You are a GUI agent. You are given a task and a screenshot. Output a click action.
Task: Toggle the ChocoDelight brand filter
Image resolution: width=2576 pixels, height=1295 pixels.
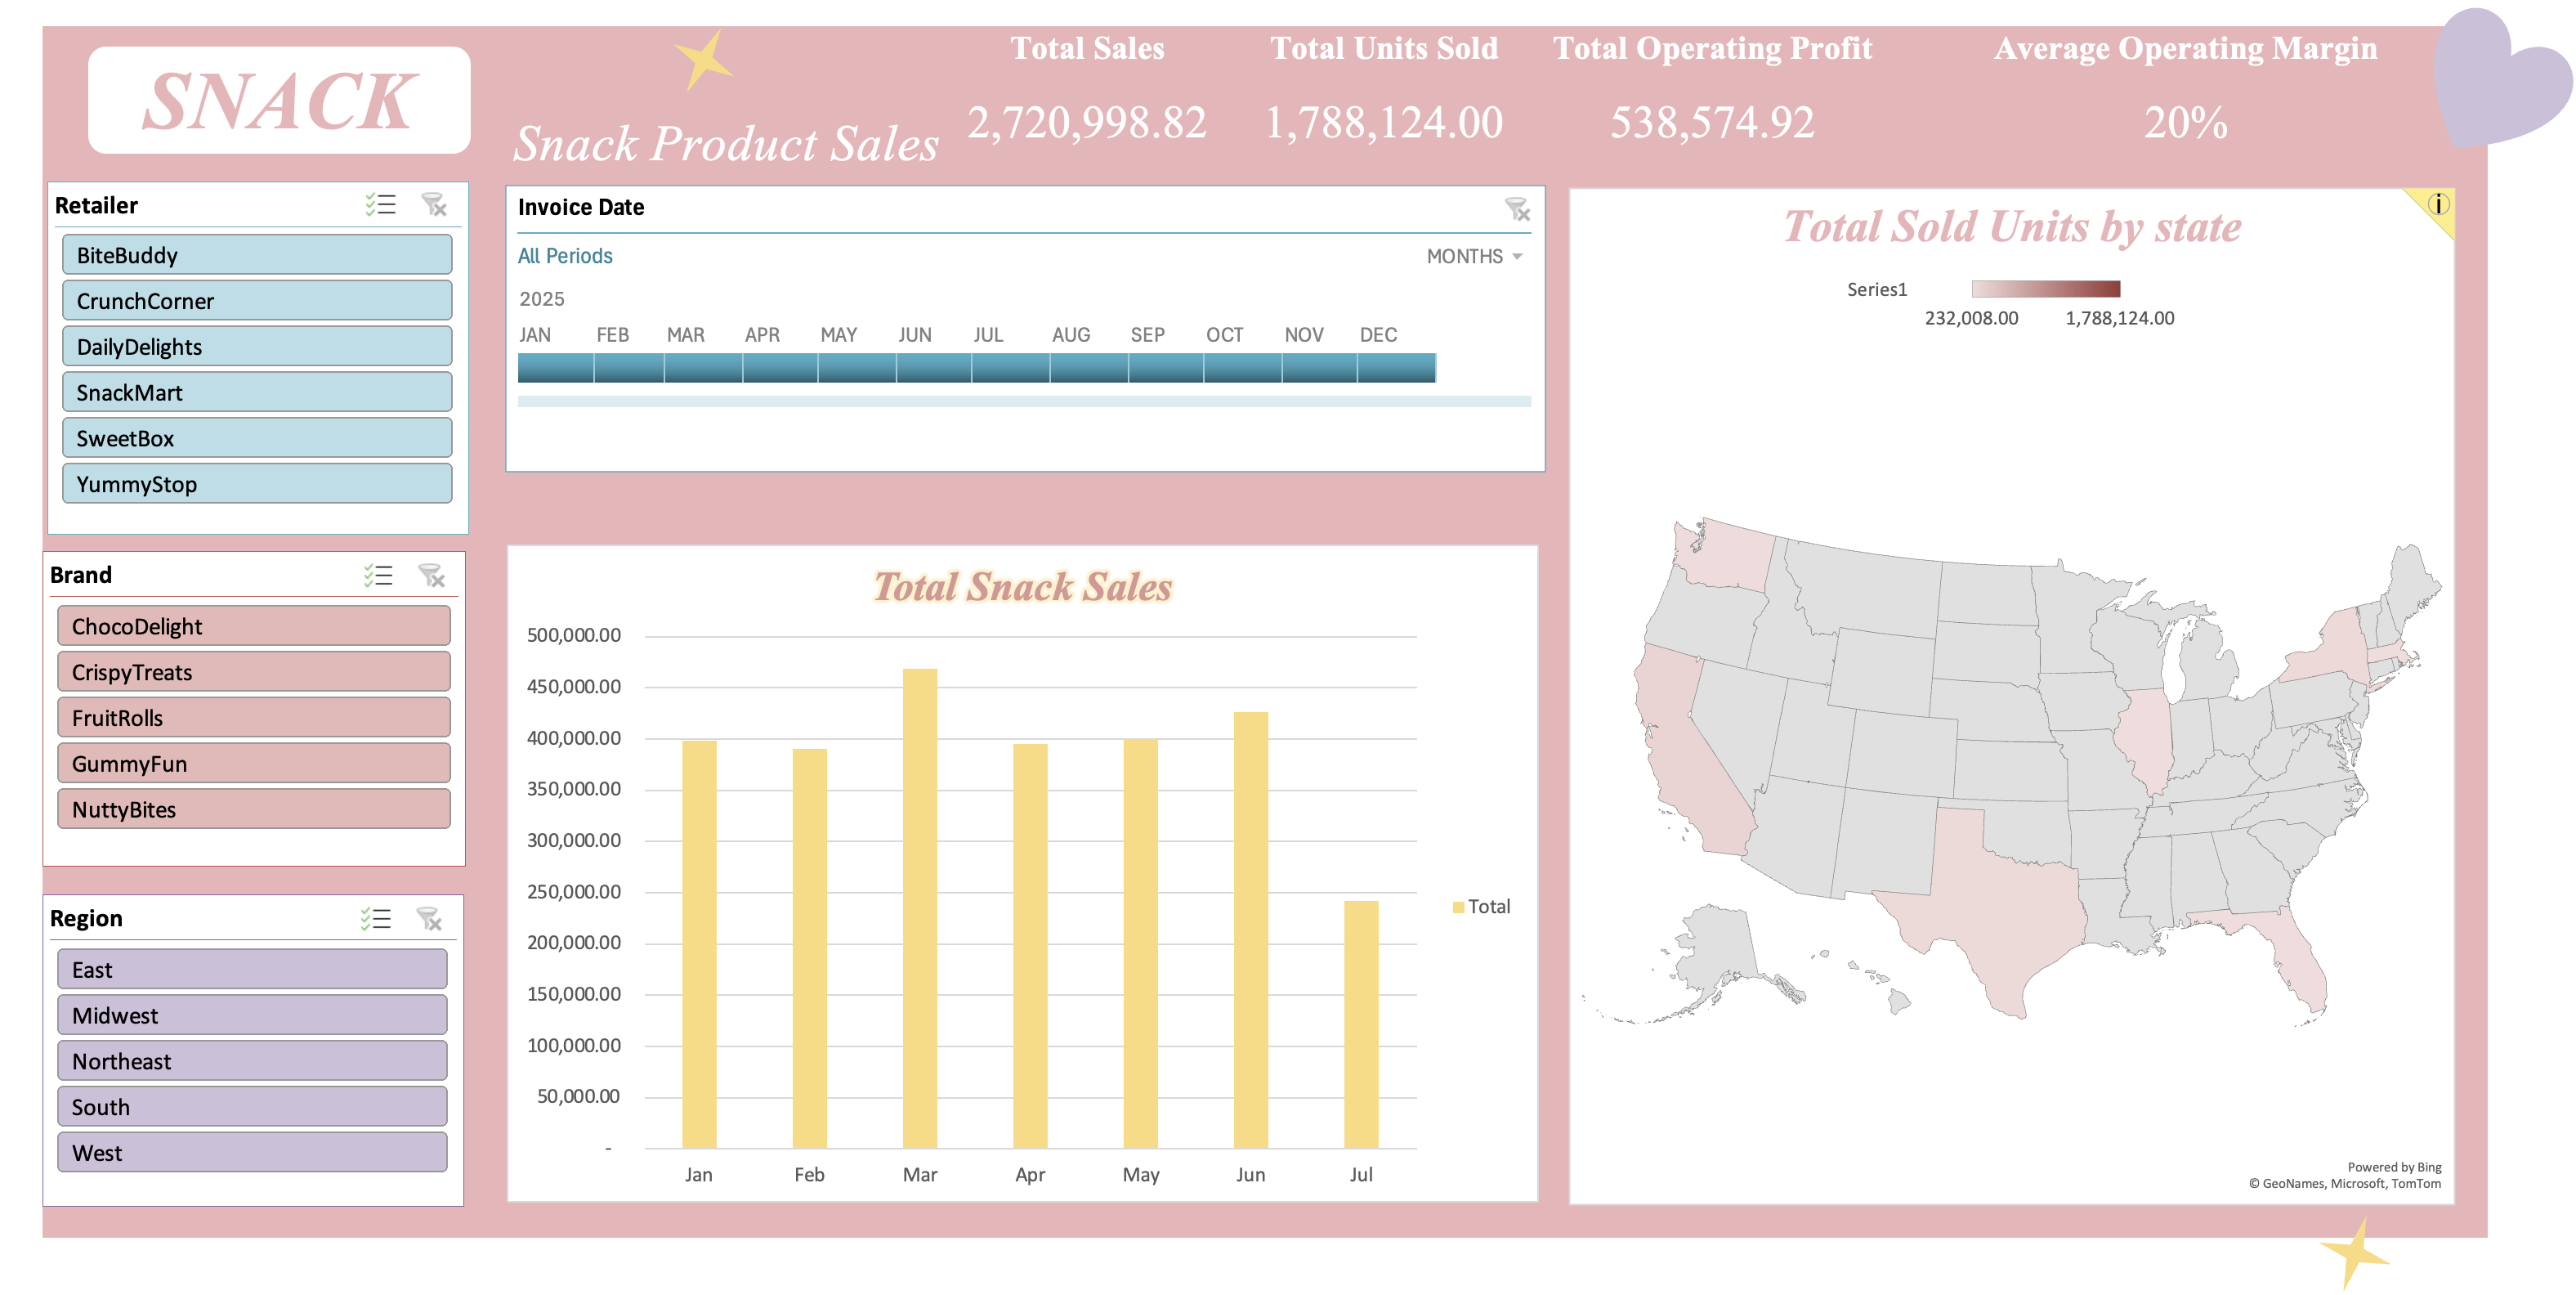point(254,626)
